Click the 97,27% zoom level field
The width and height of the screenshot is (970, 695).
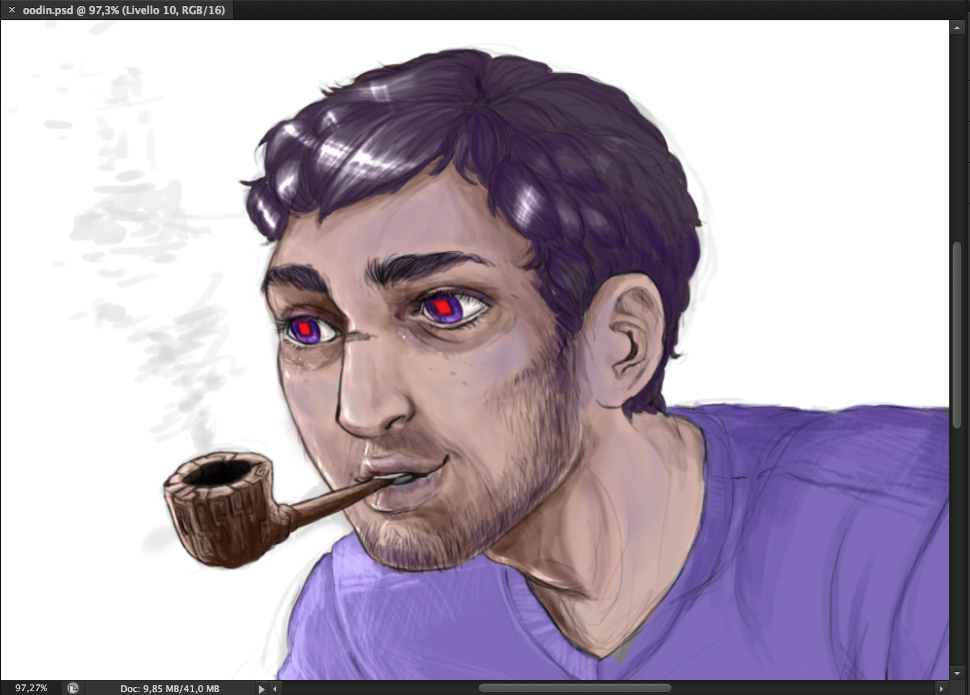tap(31, 688)
